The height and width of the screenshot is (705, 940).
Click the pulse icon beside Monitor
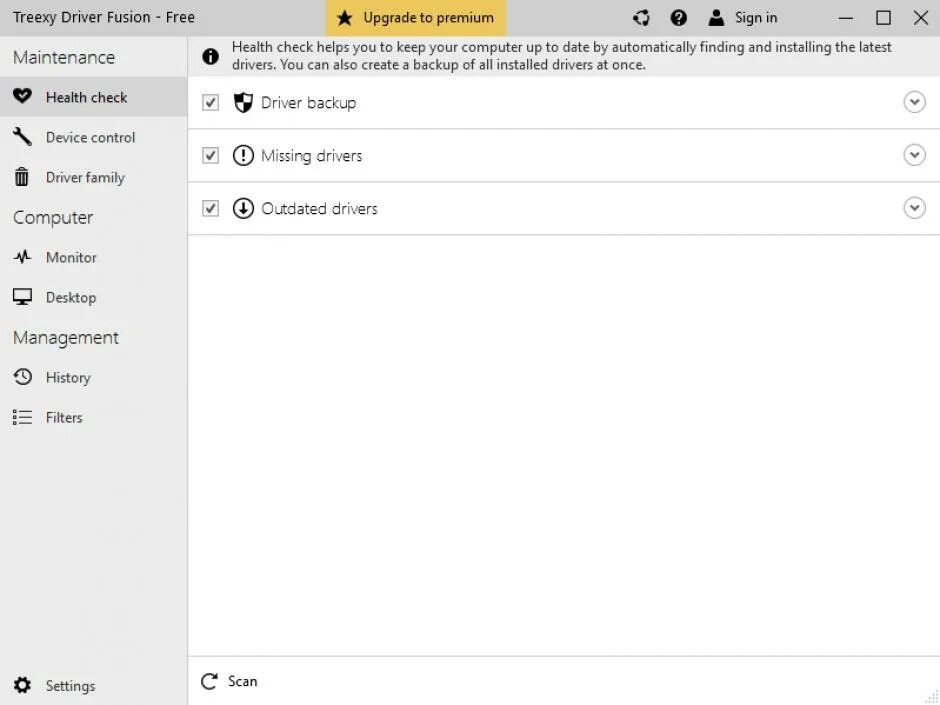[x=22, y=257]
